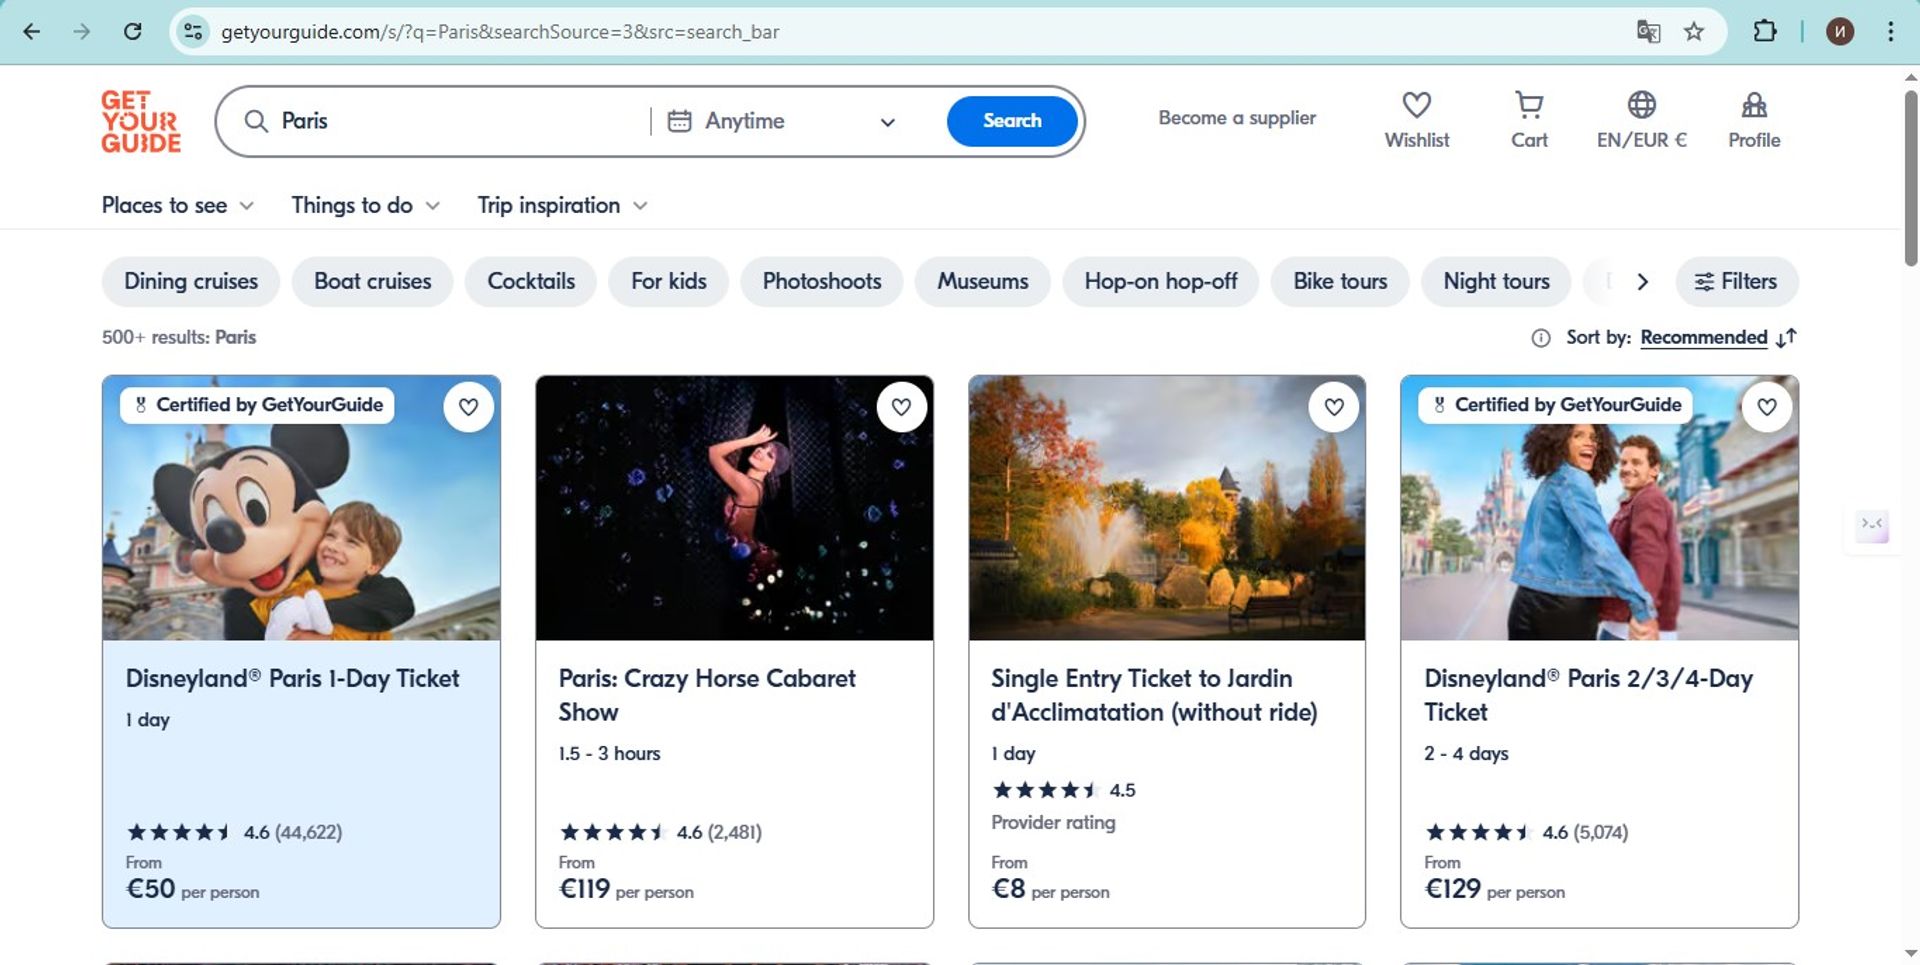Image resolution: width=1920 pixels, height=965 pixels.
Task: Open the Sort by Recommended dropdown
Action: 1703,338
